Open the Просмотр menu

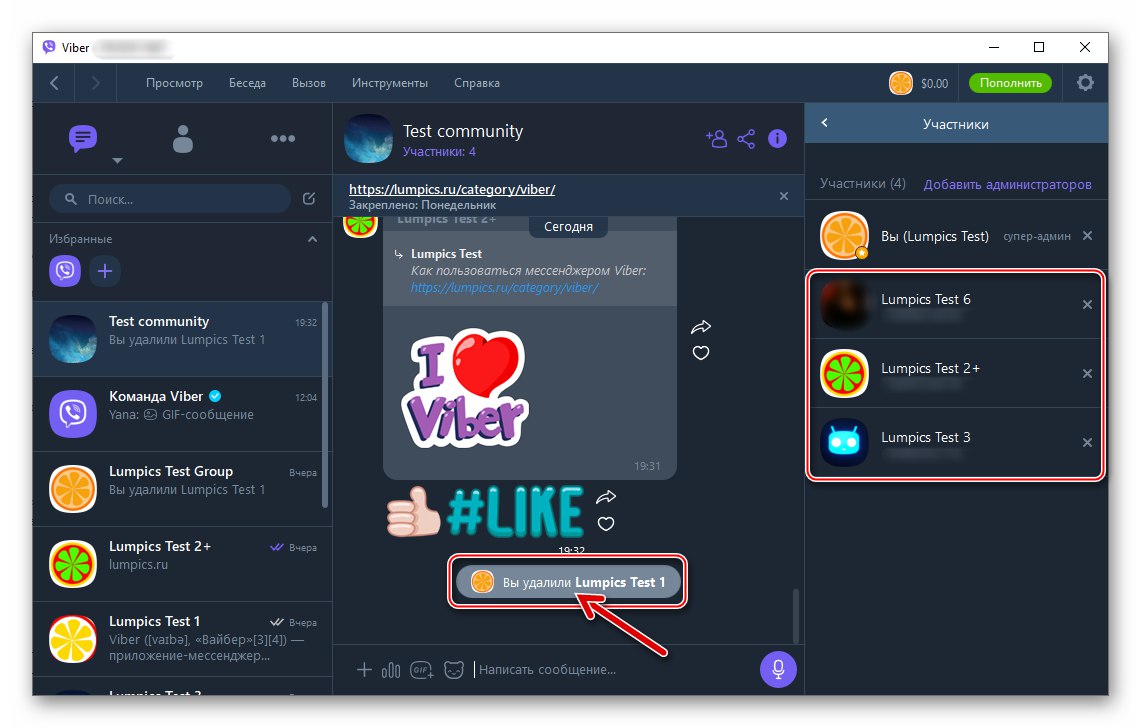(174, 83)
